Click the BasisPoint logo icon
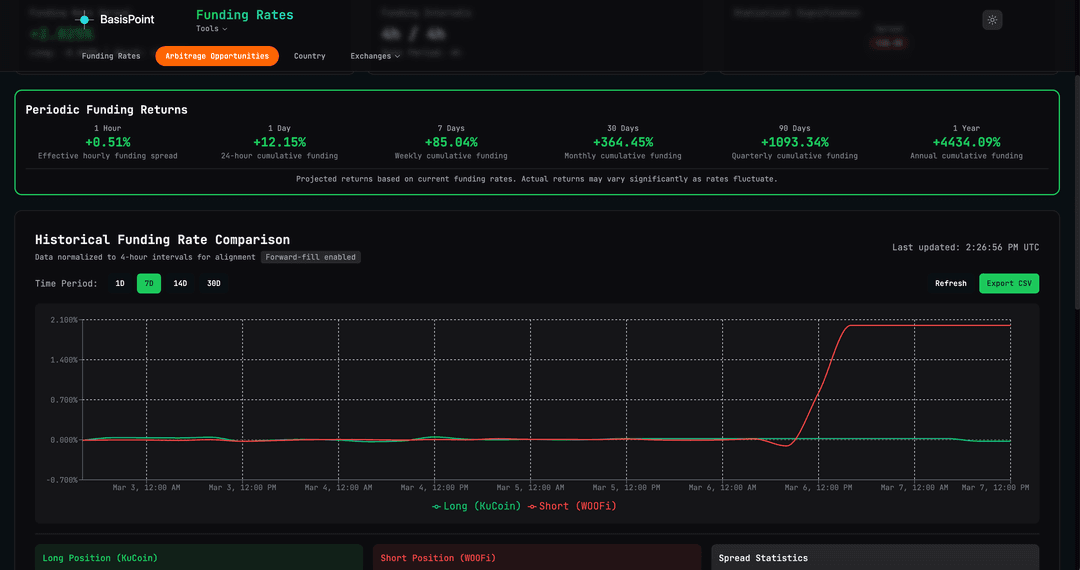The height and width of the screenshot is (570, 1080). pyautogui.click(x=84, y=19)
